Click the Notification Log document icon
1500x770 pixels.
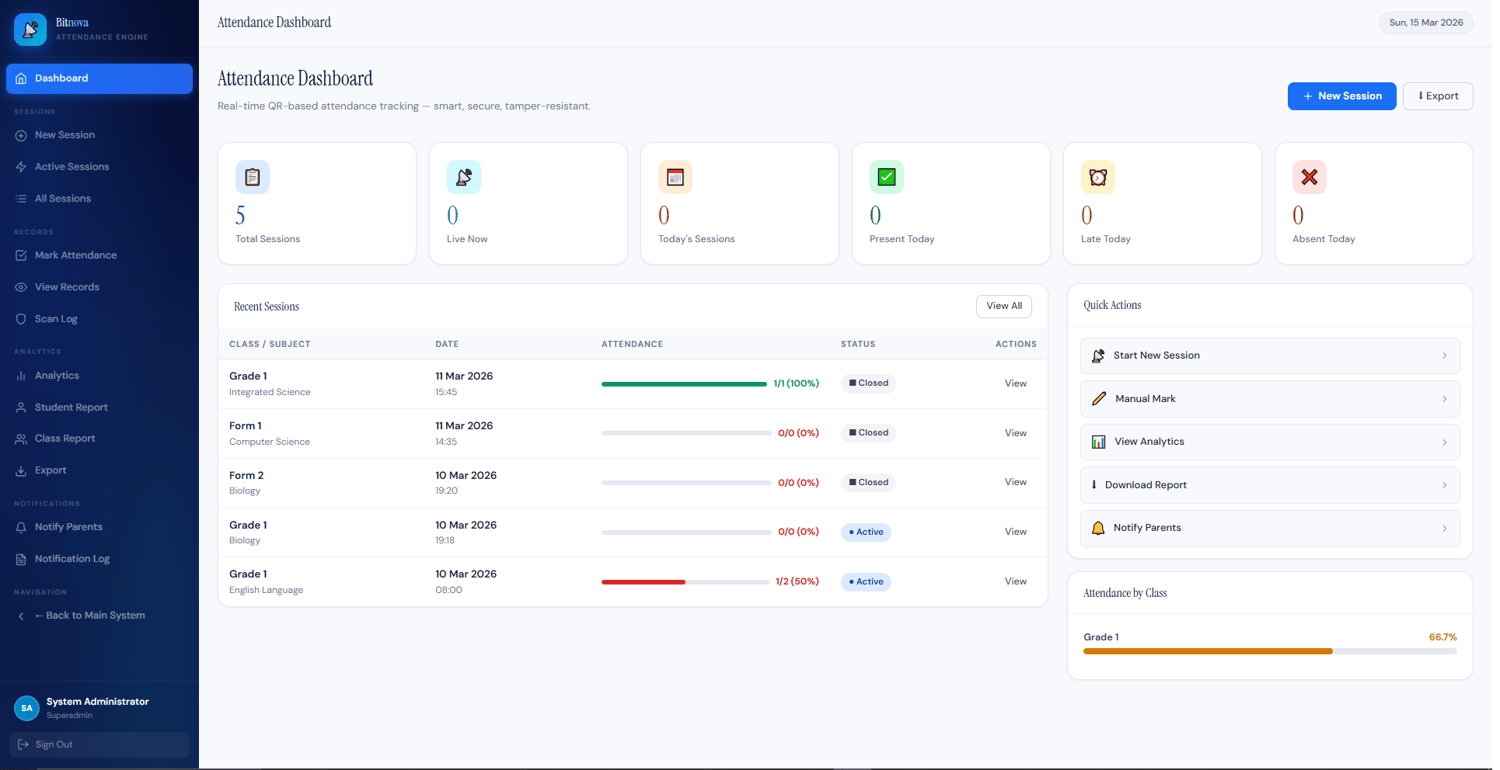[x=21, y=559]
